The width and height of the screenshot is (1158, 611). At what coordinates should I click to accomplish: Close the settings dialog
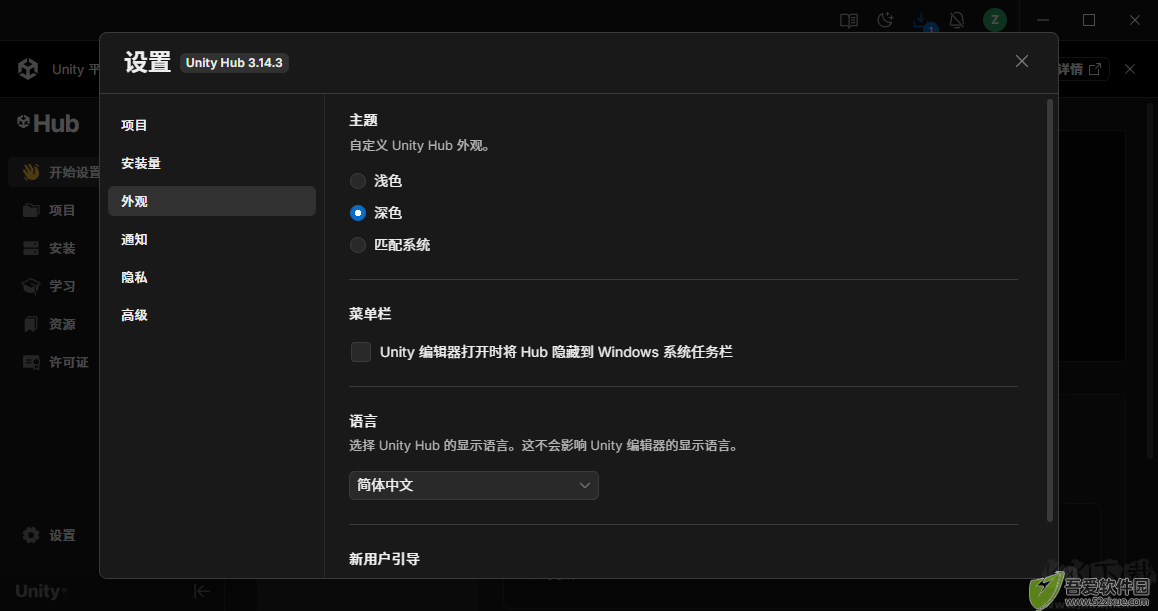1021,61
